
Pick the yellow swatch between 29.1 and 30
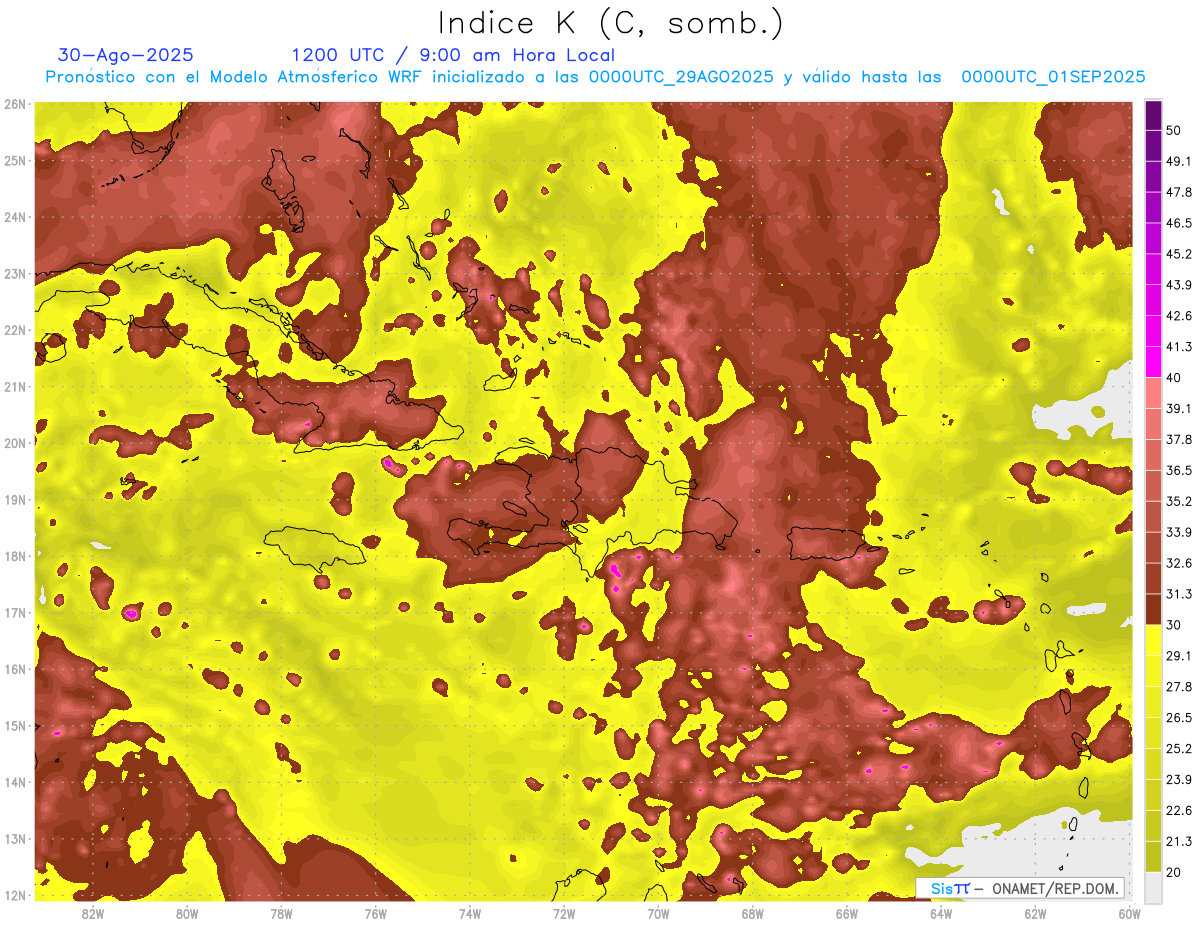[1153, 640]
